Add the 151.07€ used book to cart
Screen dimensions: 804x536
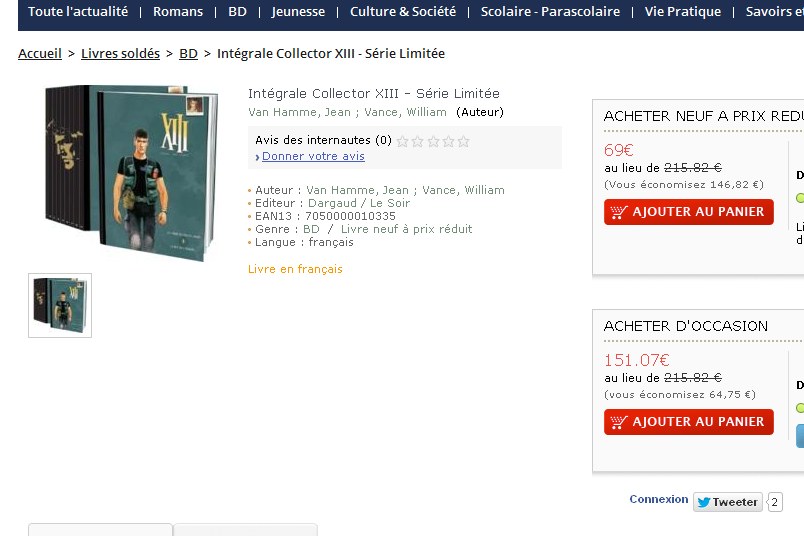point(689,422)
